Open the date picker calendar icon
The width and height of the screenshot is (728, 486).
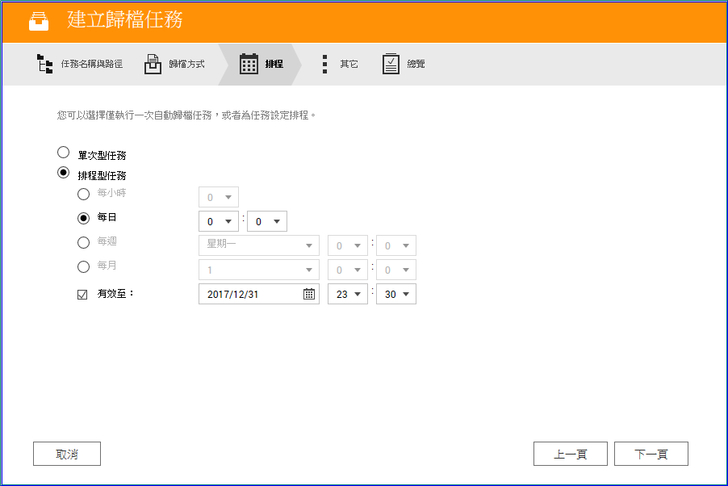[x=309, y=294]
